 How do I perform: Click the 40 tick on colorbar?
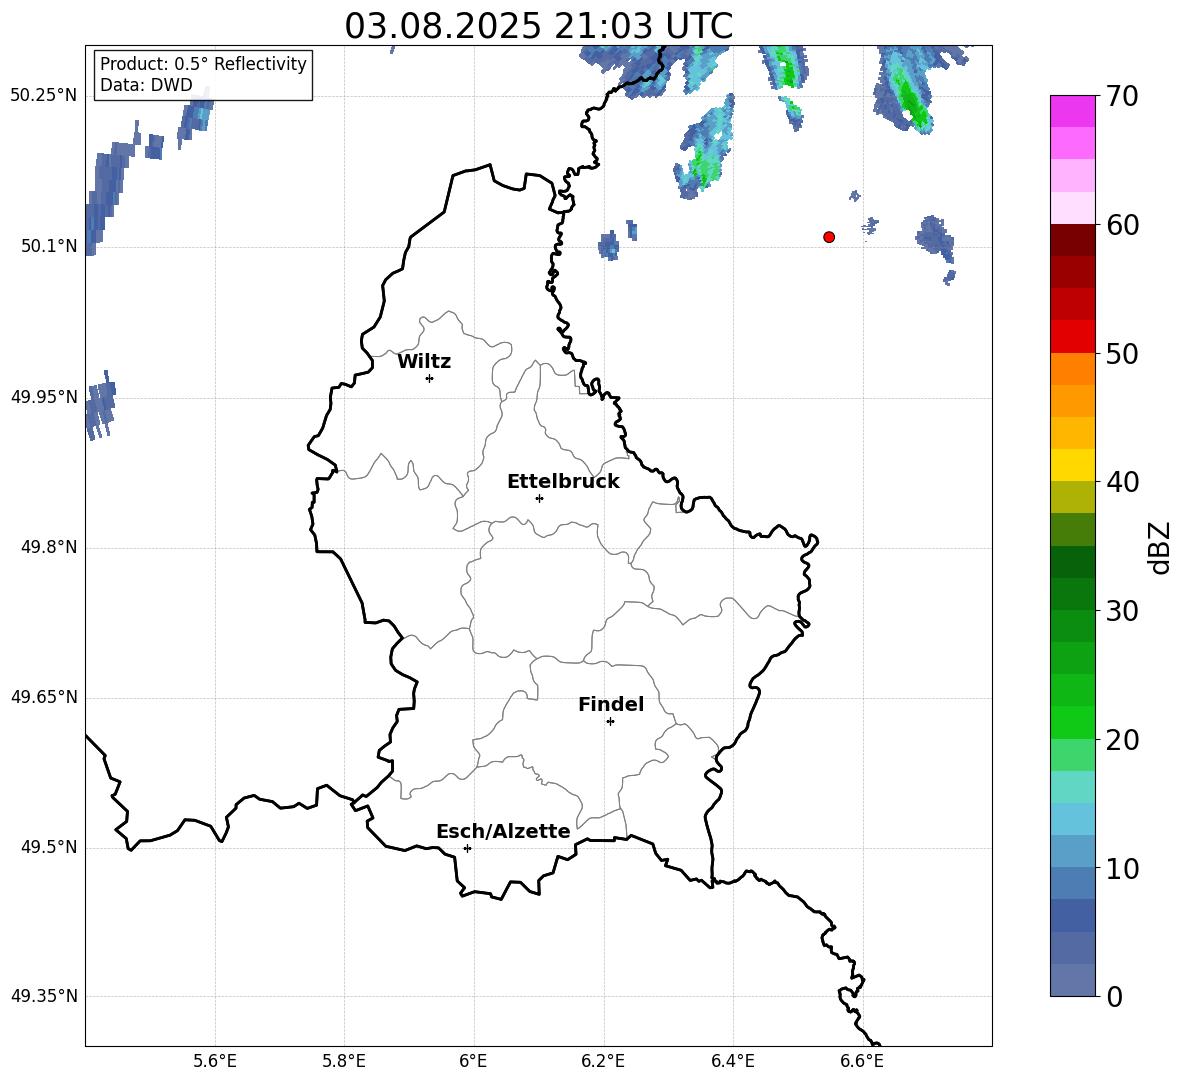[1122, 482]
